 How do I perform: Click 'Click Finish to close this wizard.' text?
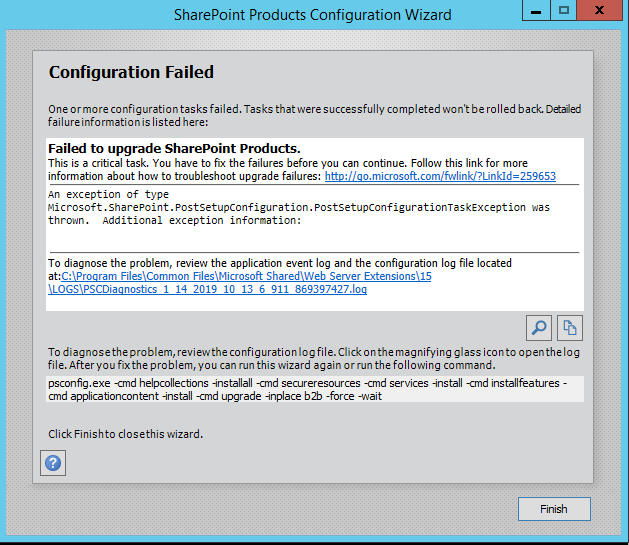point(126,434)
